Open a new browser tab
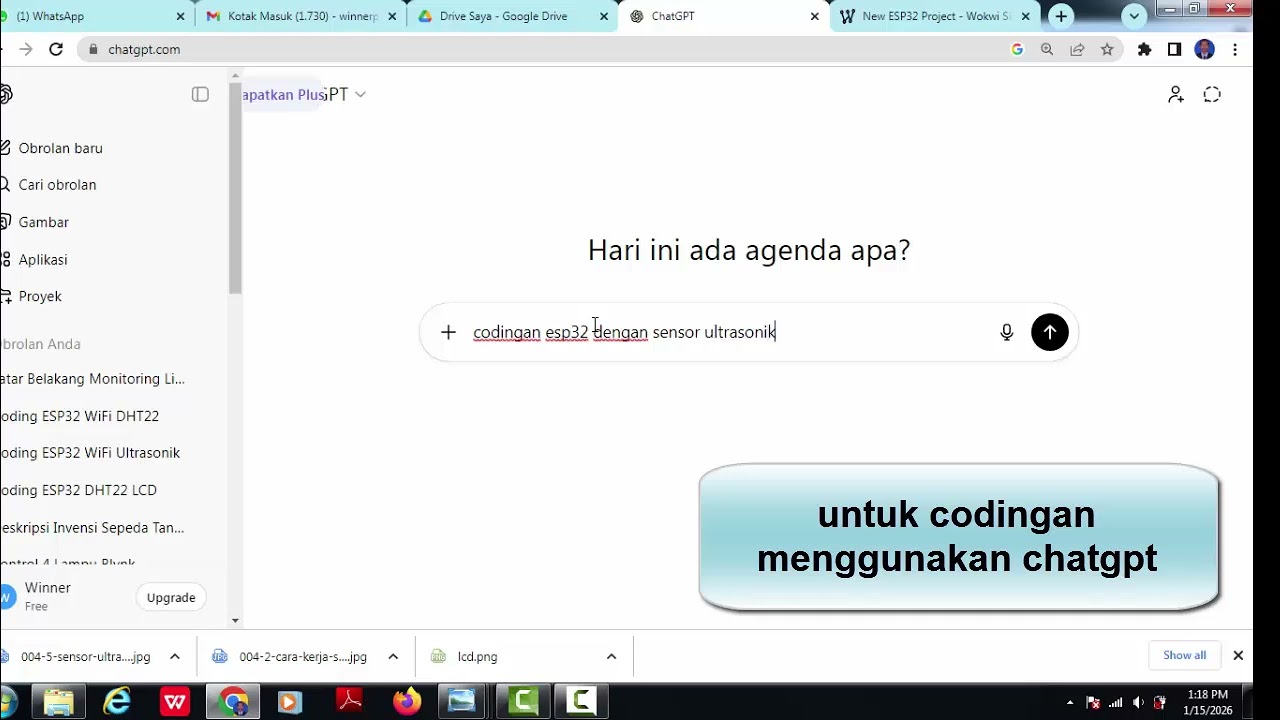The image size is (1280, 720). (x=1061, y=16)
